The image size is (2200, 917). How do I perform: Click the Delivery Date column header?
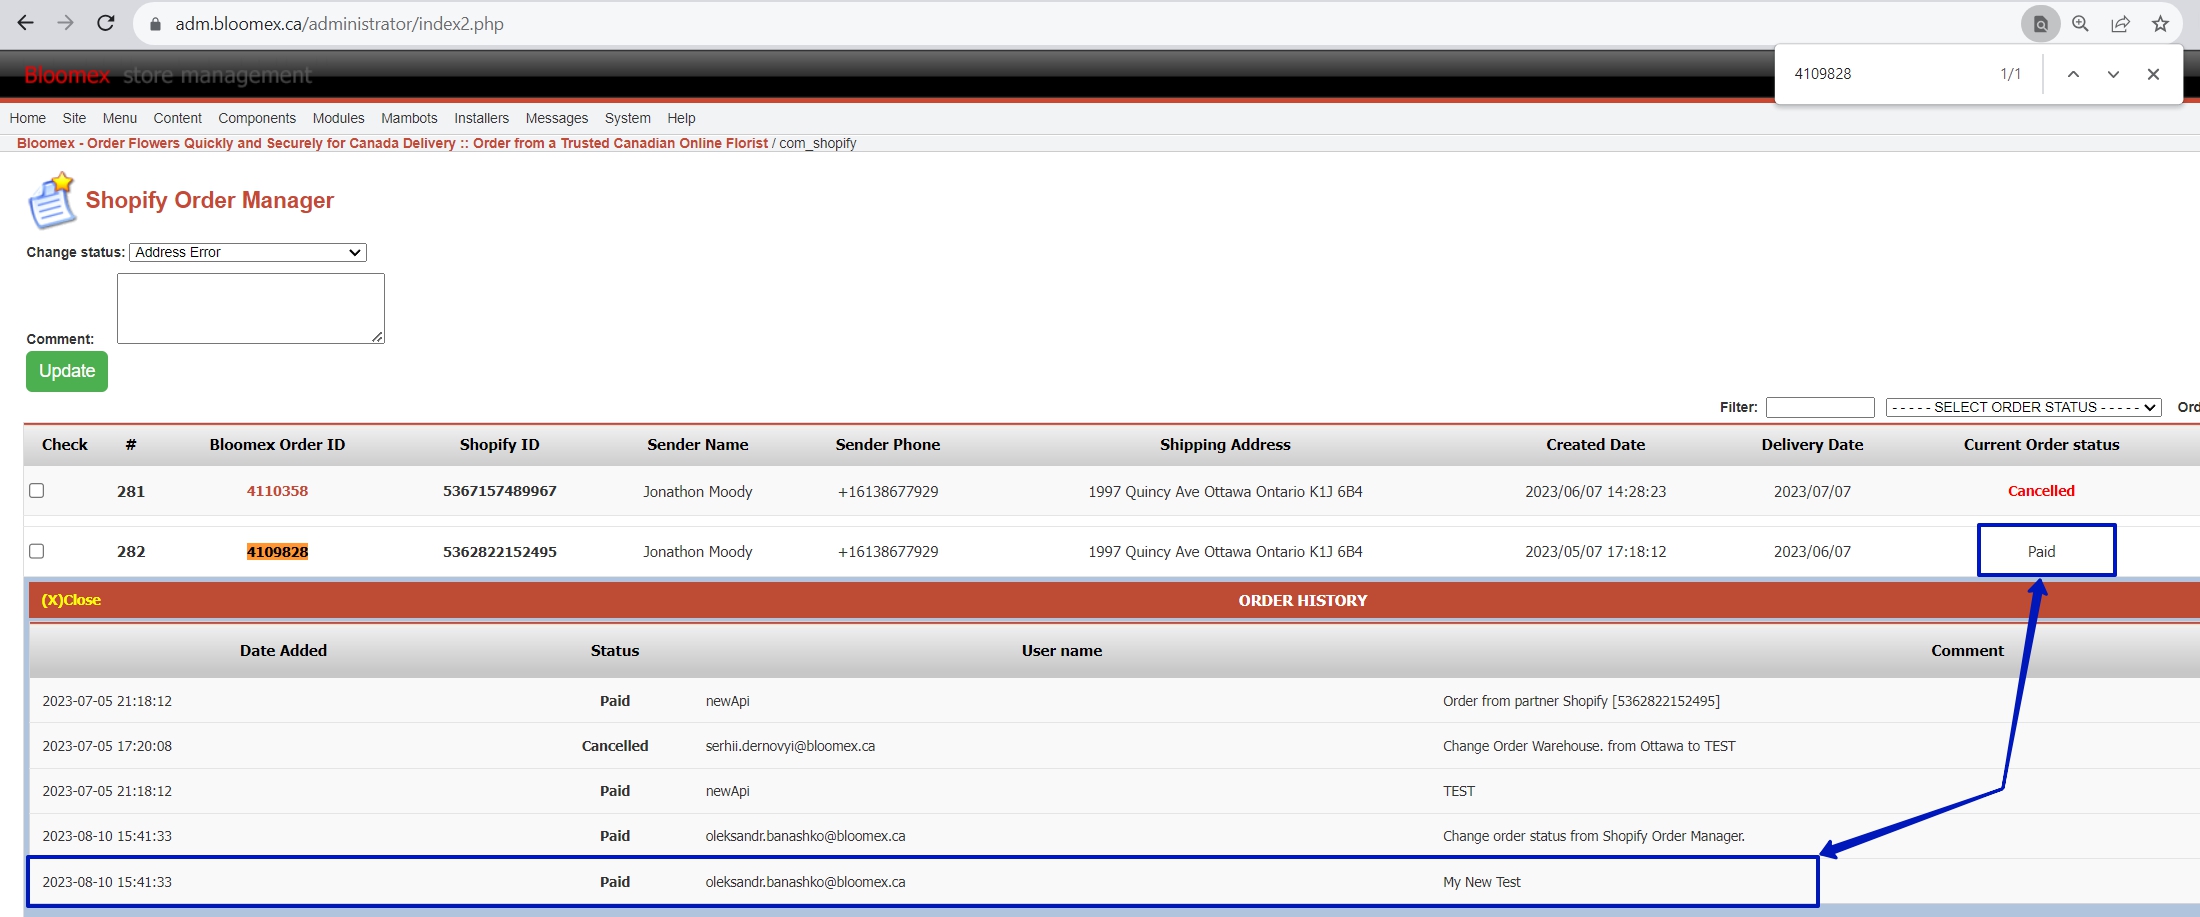click(1812, 444)
